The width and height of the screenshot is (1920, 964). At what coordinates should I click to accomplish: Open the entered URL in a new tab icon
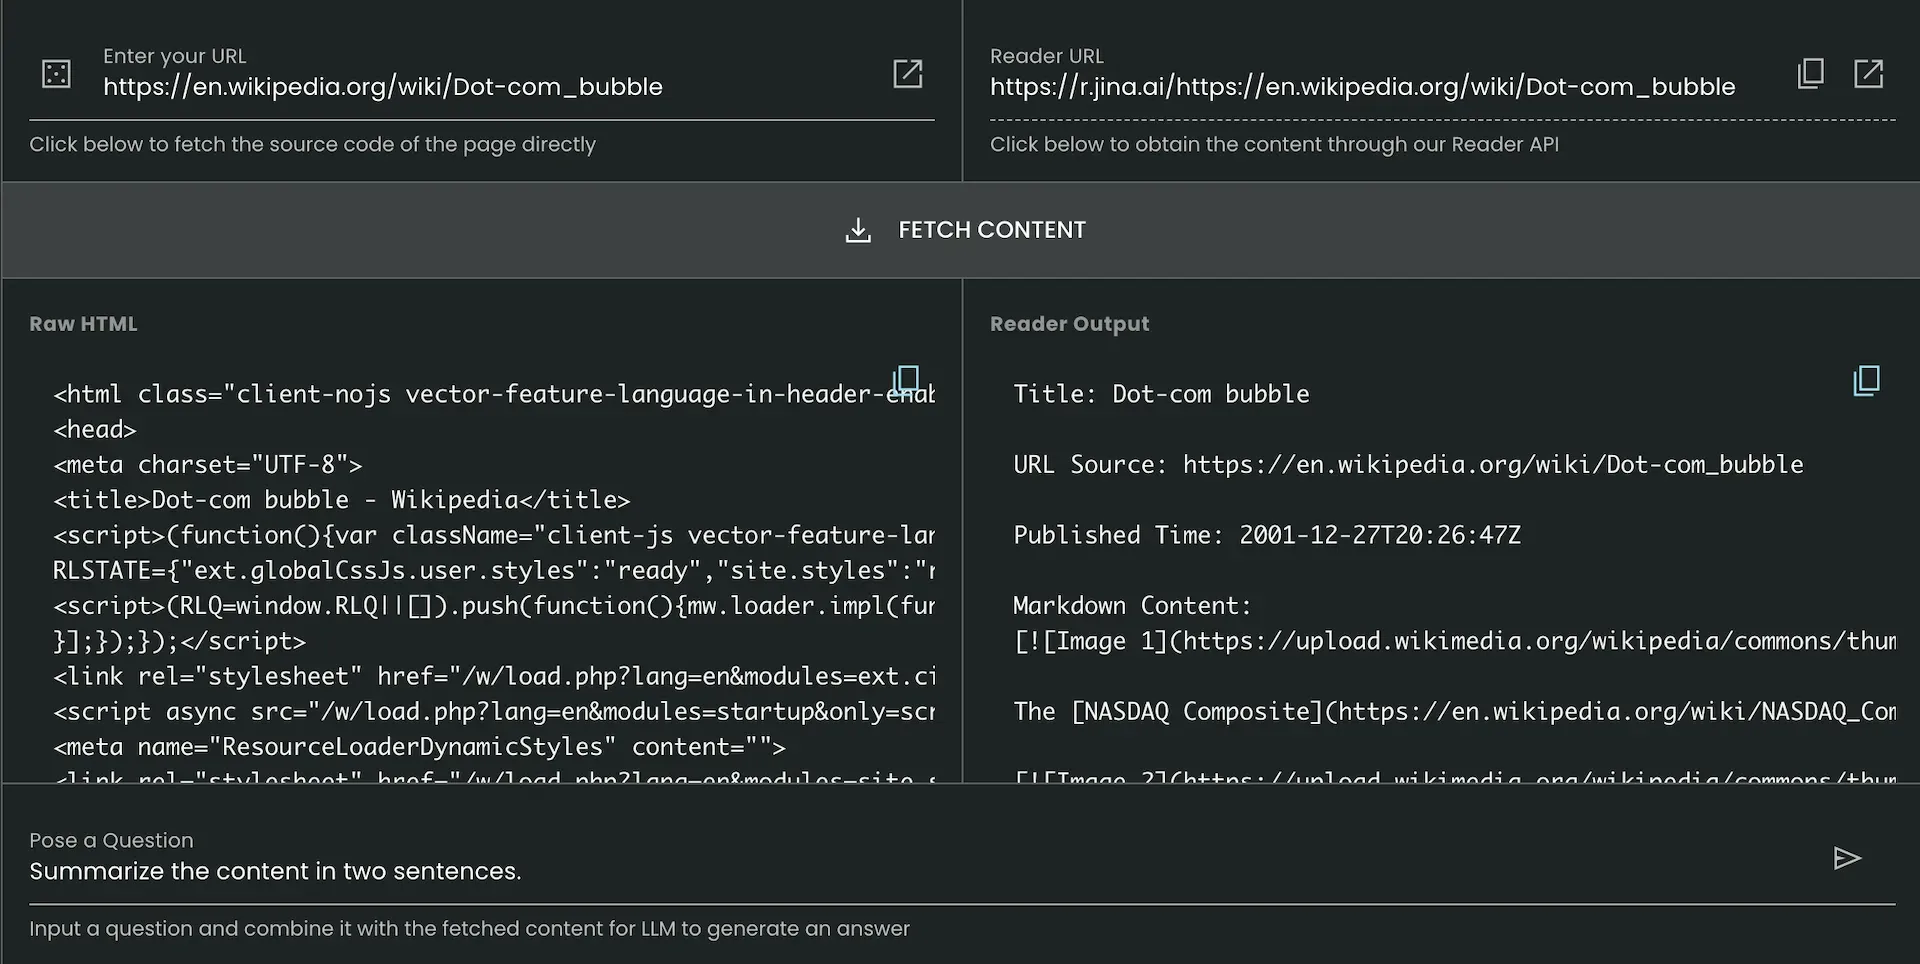tap(907, 74)
